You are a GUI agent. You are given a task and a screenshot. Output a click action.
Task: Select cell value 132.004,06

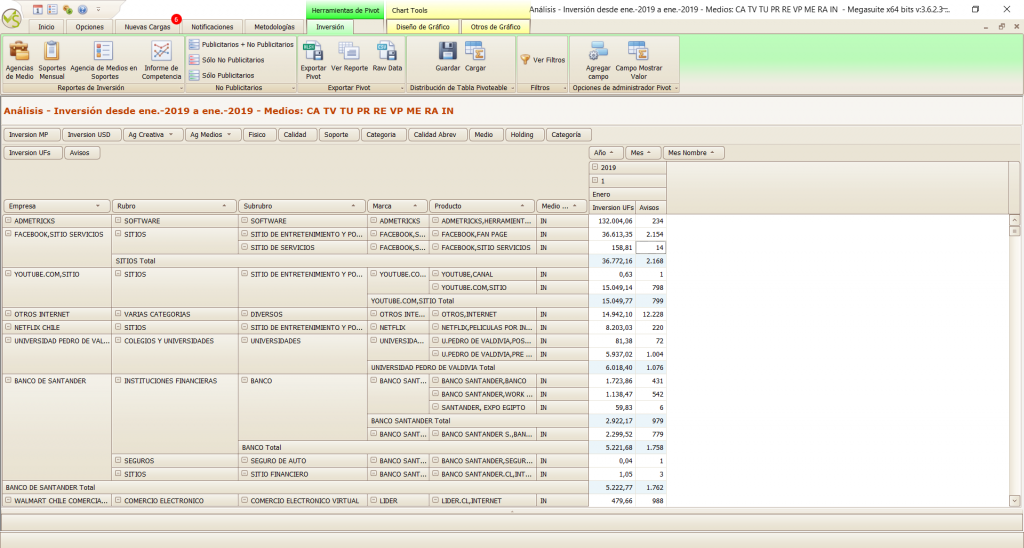click(612, 221)
